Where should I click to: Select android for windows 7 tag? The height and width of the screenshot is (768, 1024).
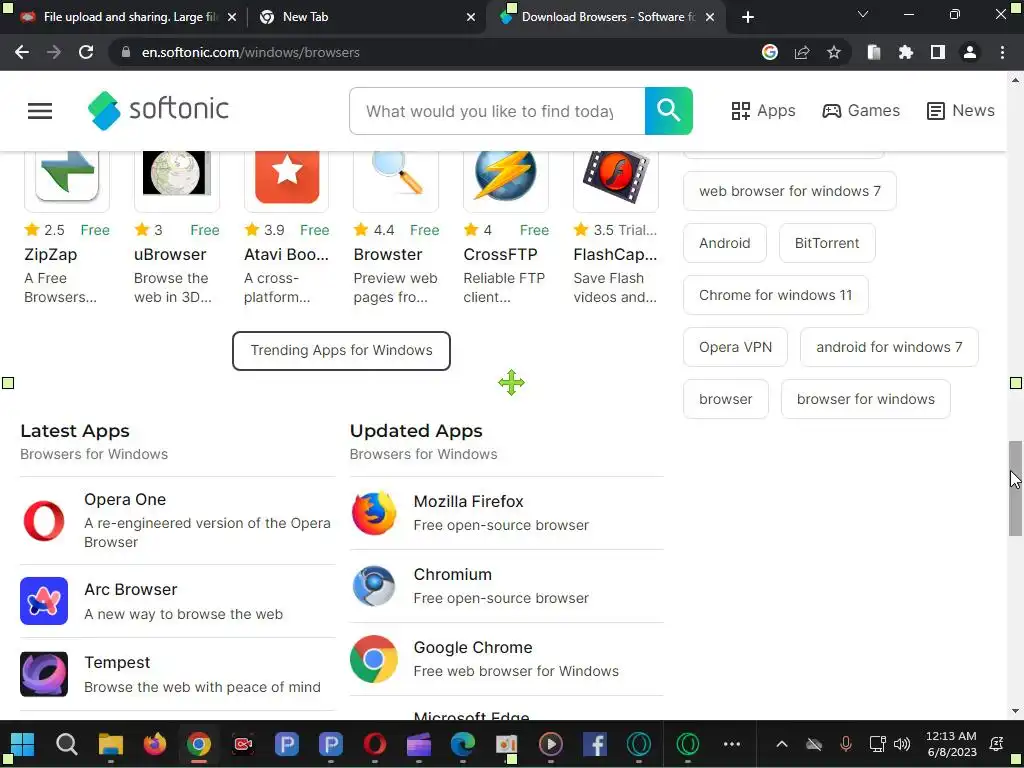pos(889,347)
